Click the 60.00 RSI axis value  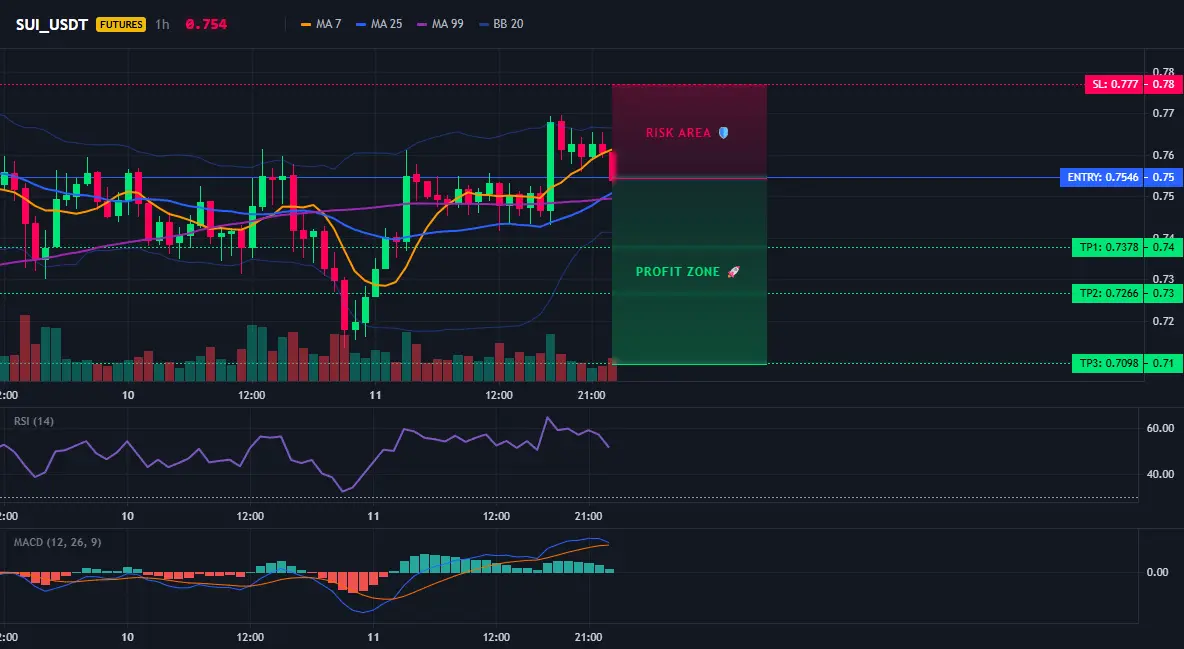tap(1160, 428)
